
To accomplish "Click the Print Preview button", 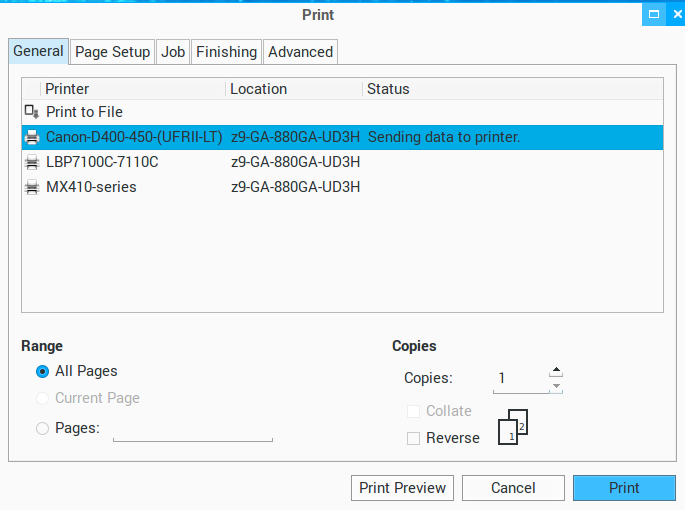I will click(x=402, y=488).
